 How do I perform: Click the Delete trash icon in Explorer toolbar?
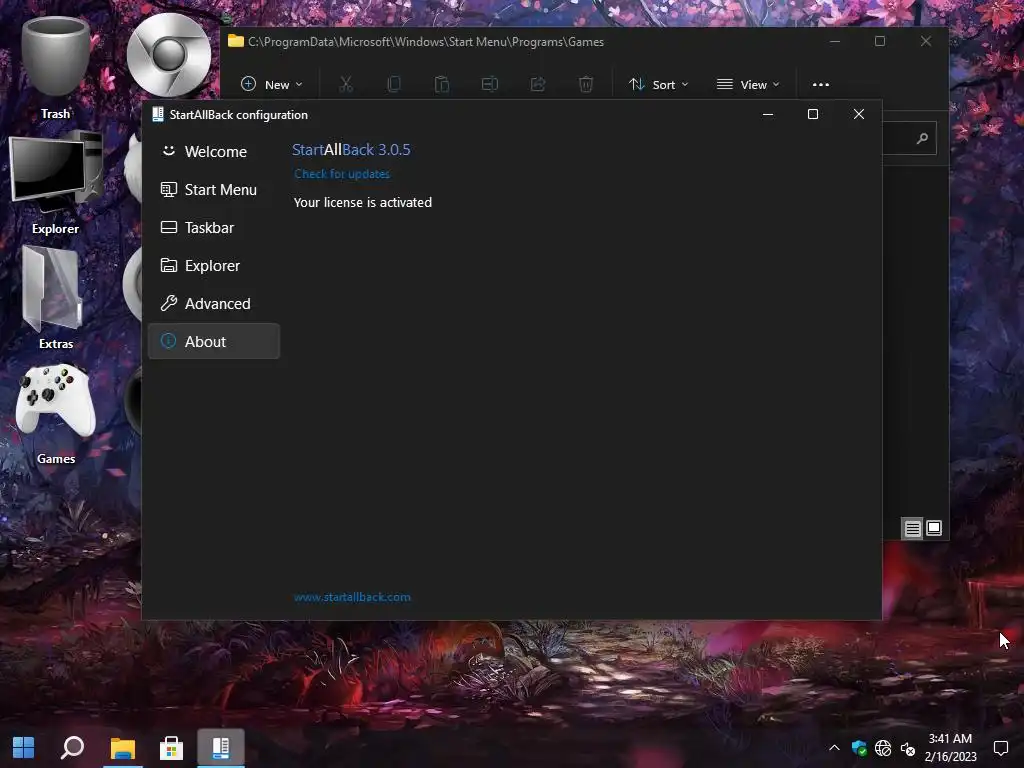(x=586, y=84)
